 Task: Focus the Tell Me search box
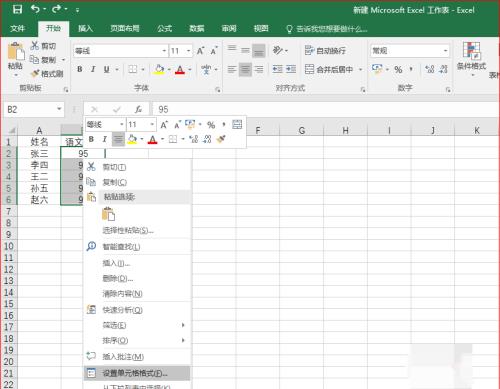[x=327, y=29]
